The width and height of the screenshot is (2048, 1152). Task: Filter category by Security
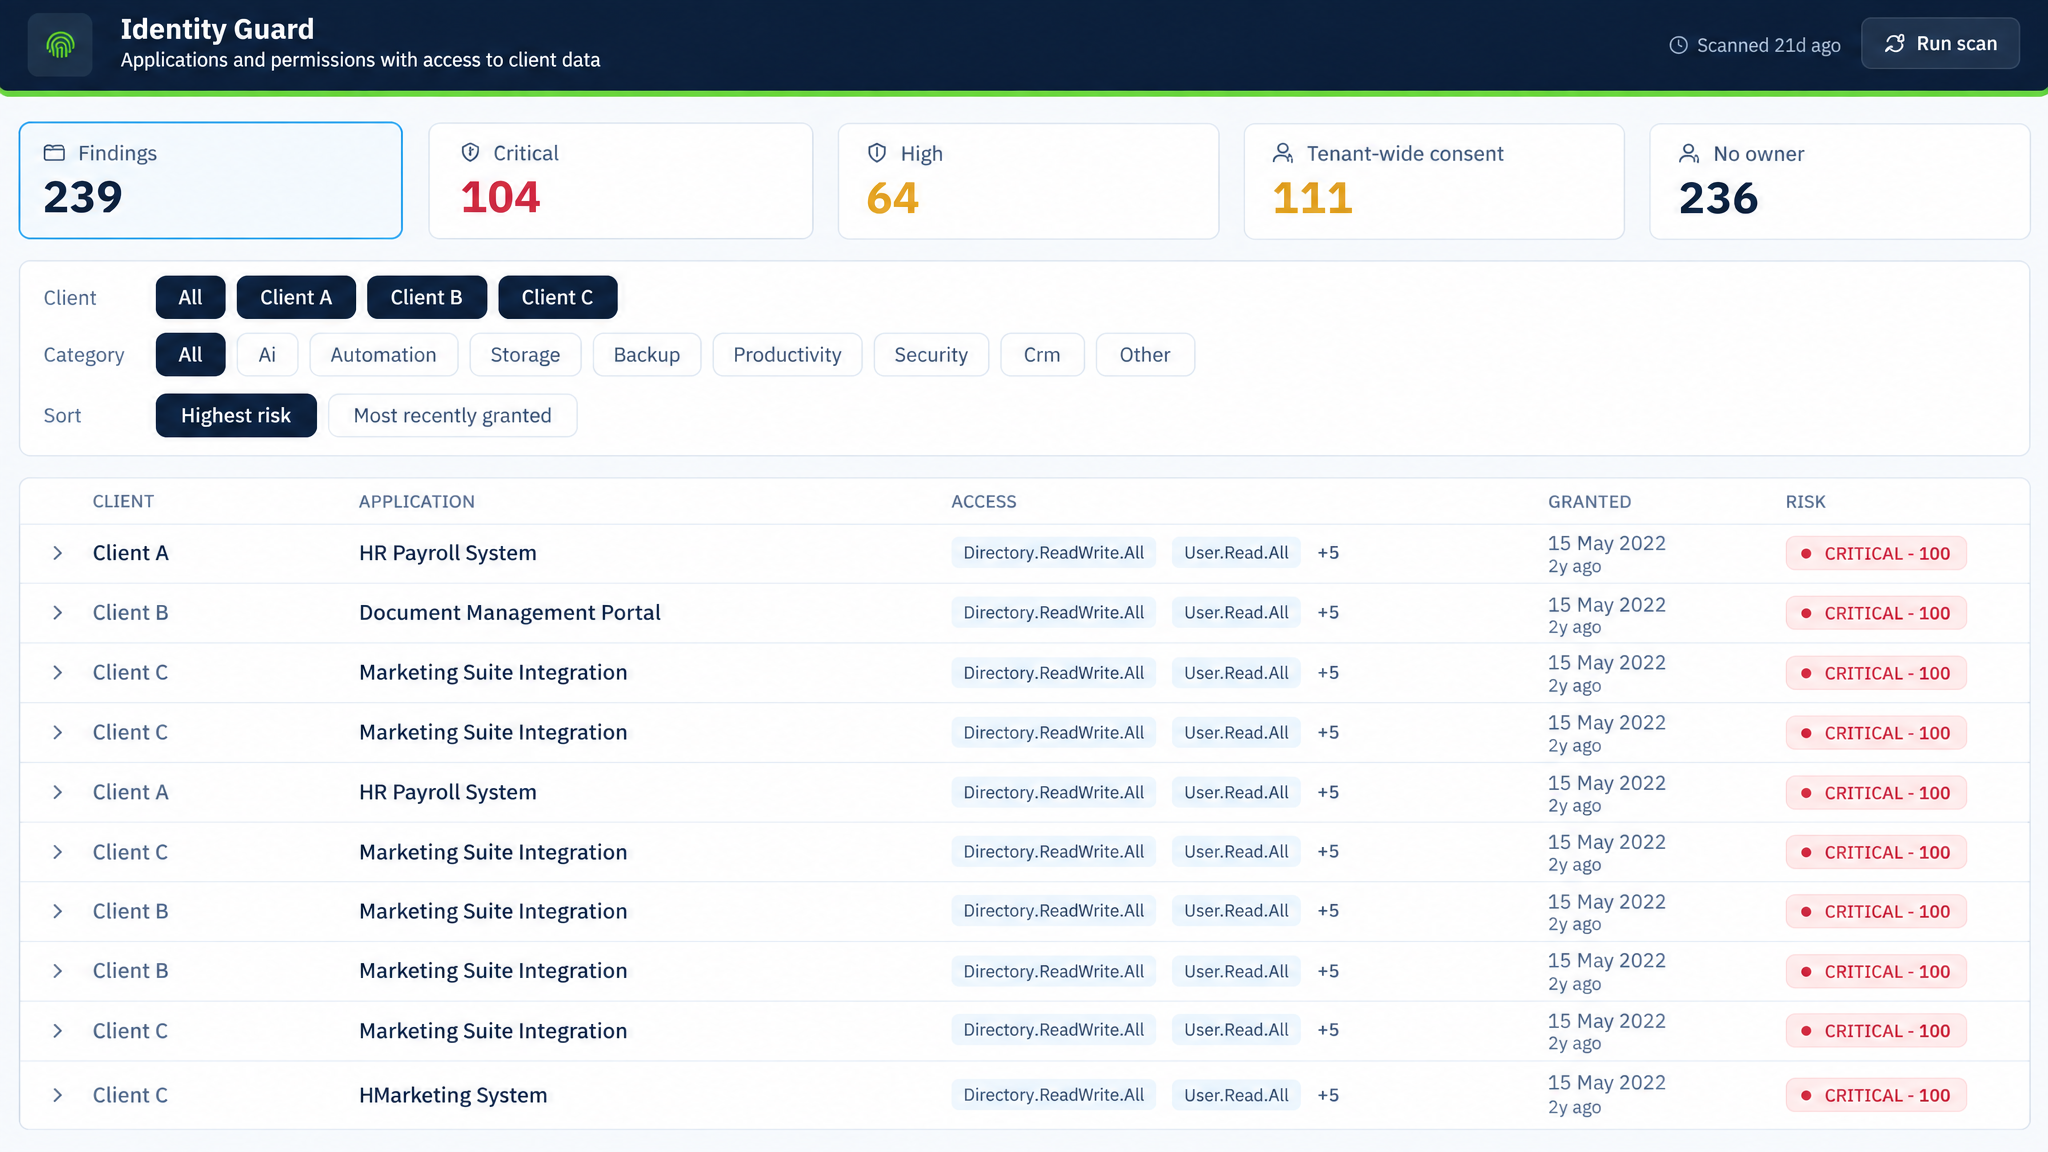pos(931,355)
